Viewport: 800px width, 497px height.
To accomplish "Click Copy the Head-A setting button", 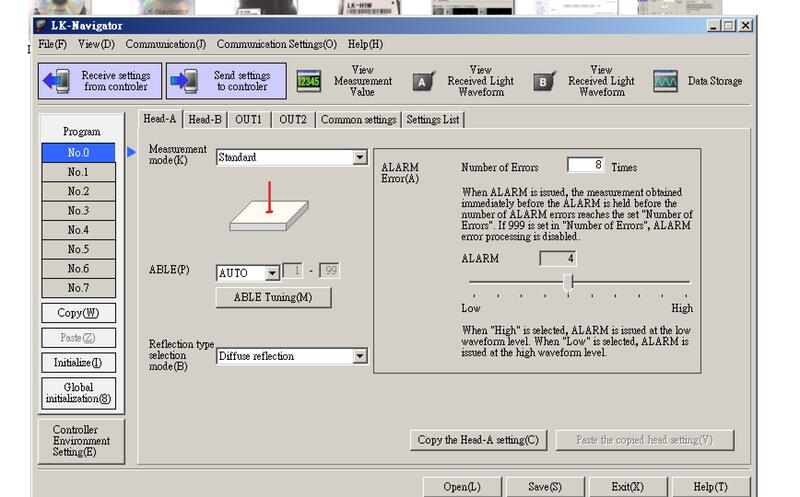I will (x=478, y=440).
